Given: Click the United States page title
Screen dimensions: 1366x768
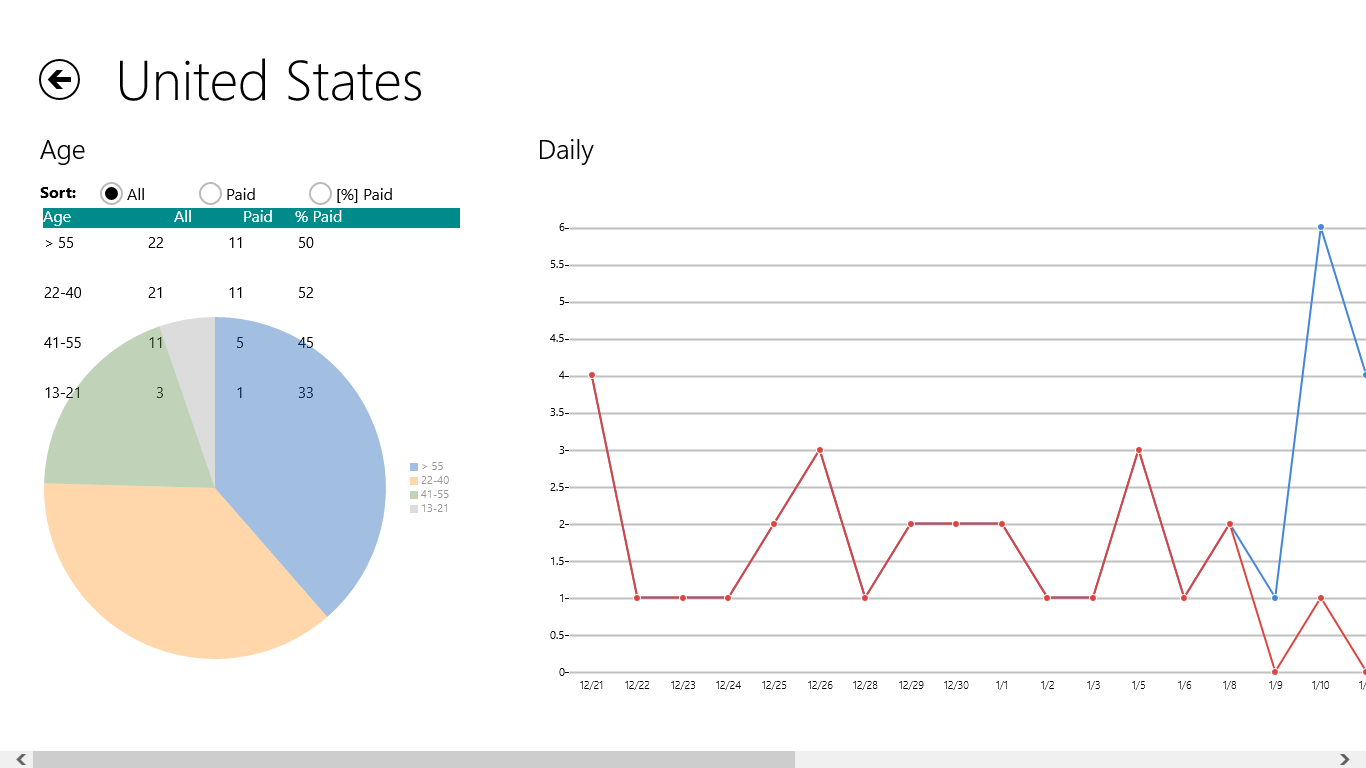Looking at the screenshot, I should pyautogui.click(x=270, y=82).
